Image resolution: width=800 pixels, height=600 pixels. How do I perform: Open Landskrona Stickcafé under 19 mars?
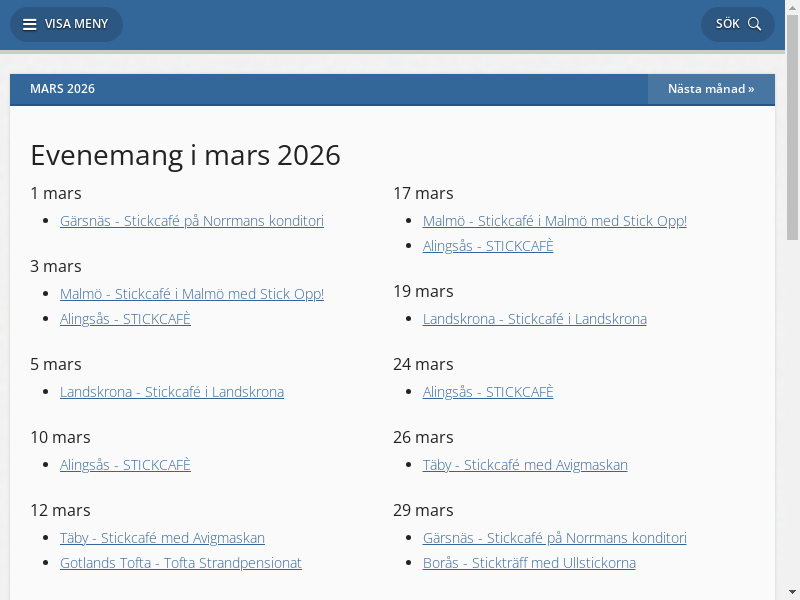click(534, 319)
